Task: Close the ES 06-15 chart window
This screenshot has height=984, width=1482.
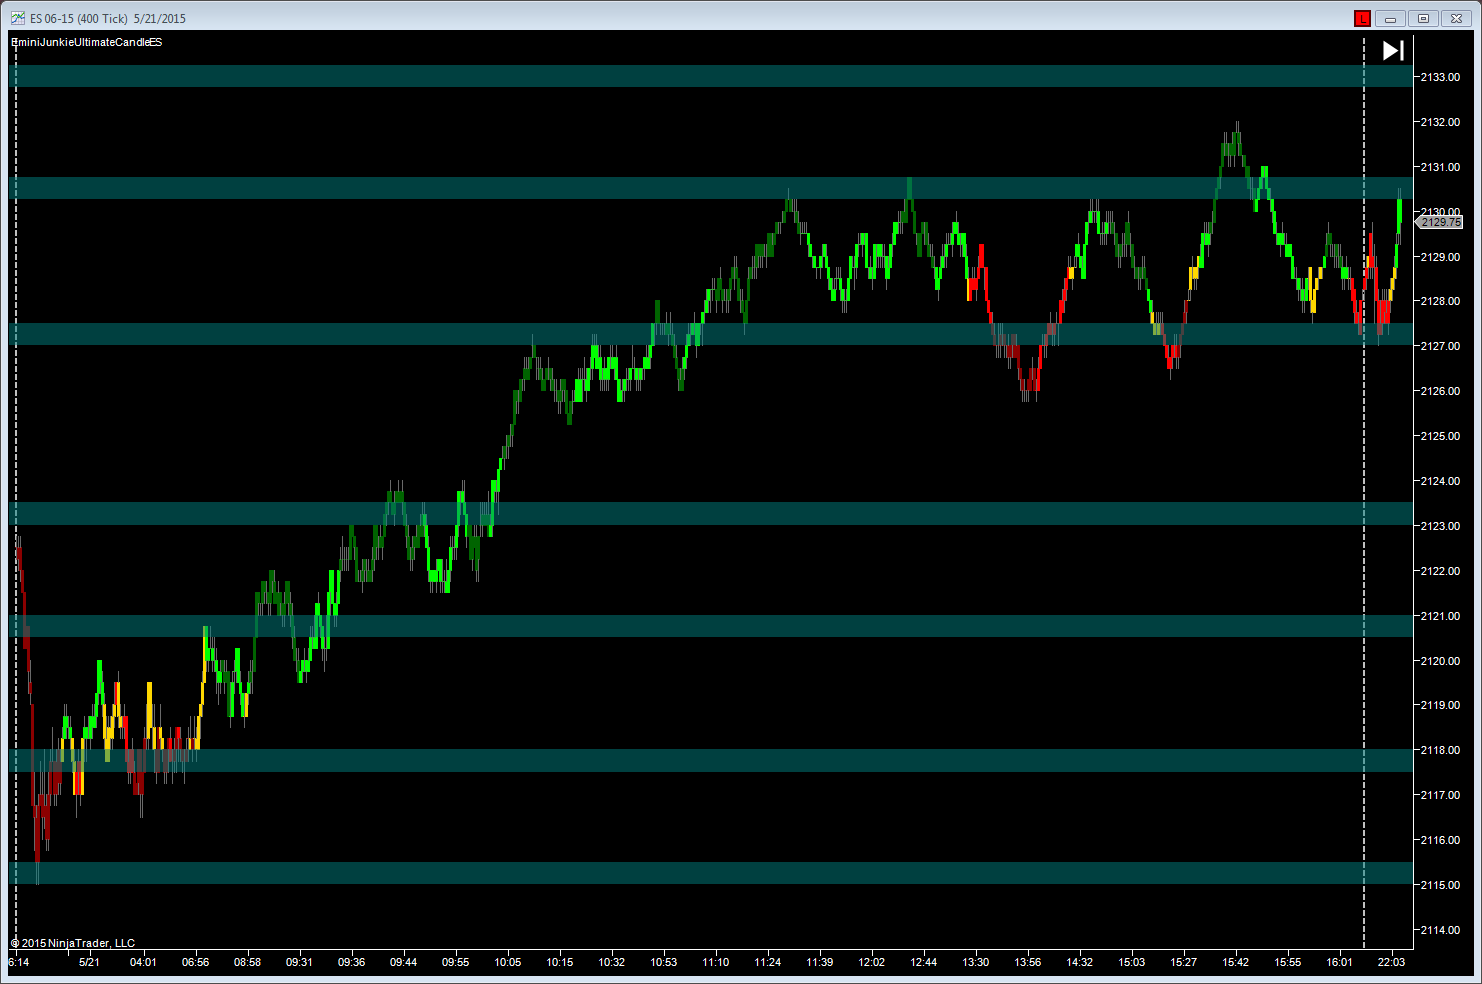Action: 1456,18
